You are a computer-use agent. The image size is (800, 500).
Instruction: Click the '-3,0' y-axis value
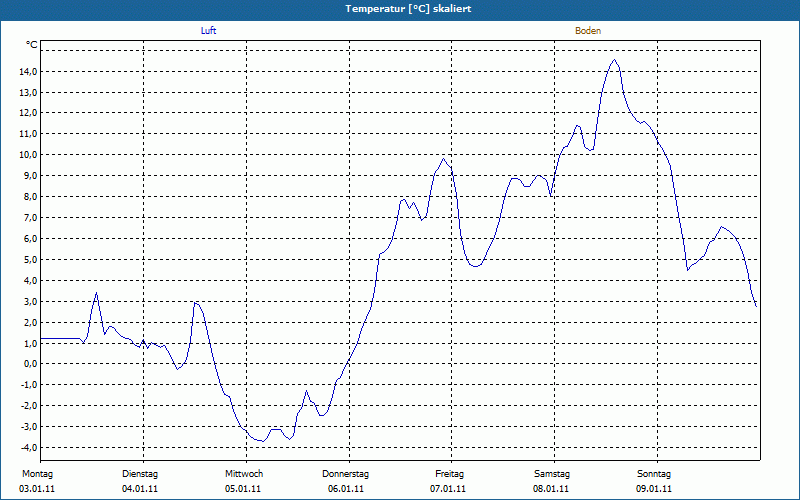pyautogui.click(x=30, y=427)
